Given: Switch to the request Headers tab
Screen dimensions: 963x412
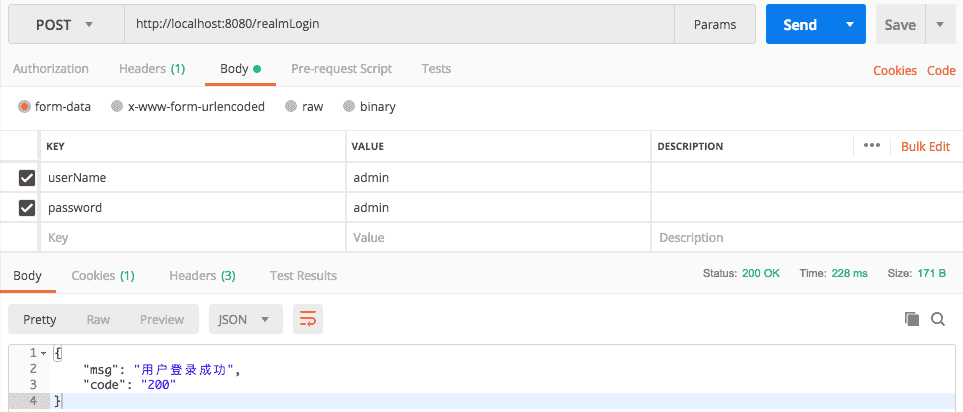Looking at the screenshot, I should [151, 69].
